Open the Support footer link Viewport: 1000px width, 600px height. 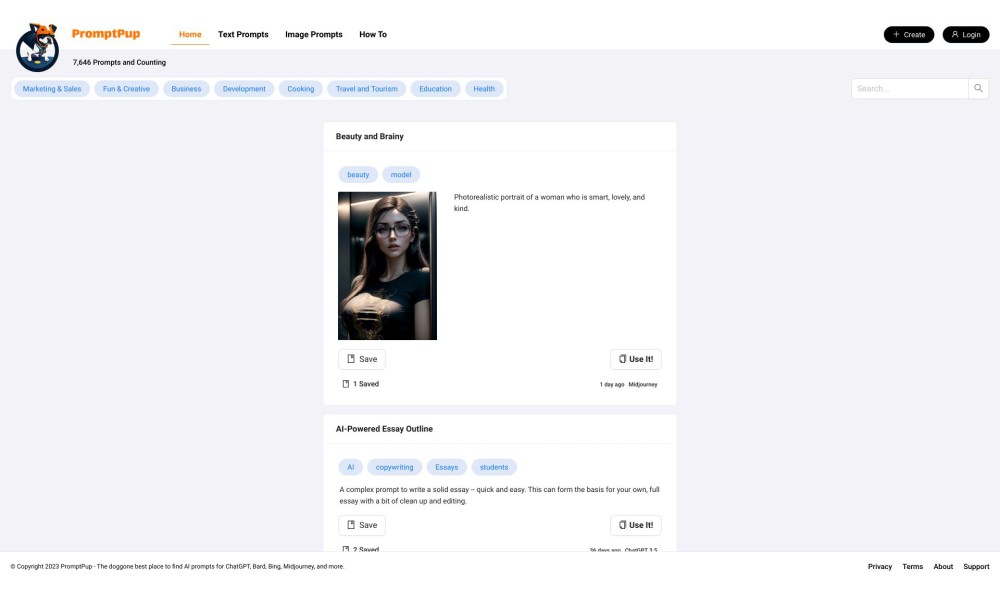tap(976, 567)
